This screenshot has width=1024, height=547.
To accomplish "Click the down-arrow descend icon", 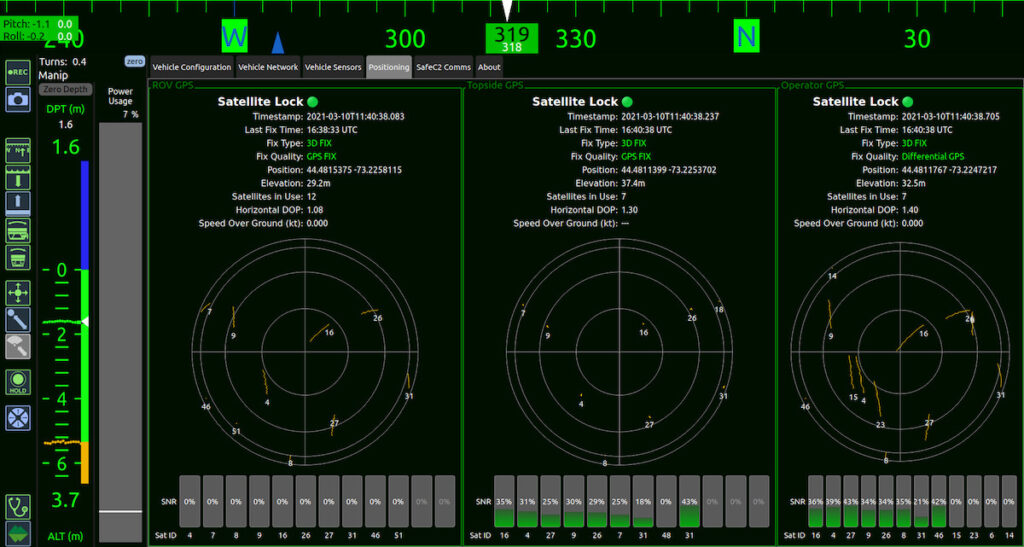I will (18, 176).
